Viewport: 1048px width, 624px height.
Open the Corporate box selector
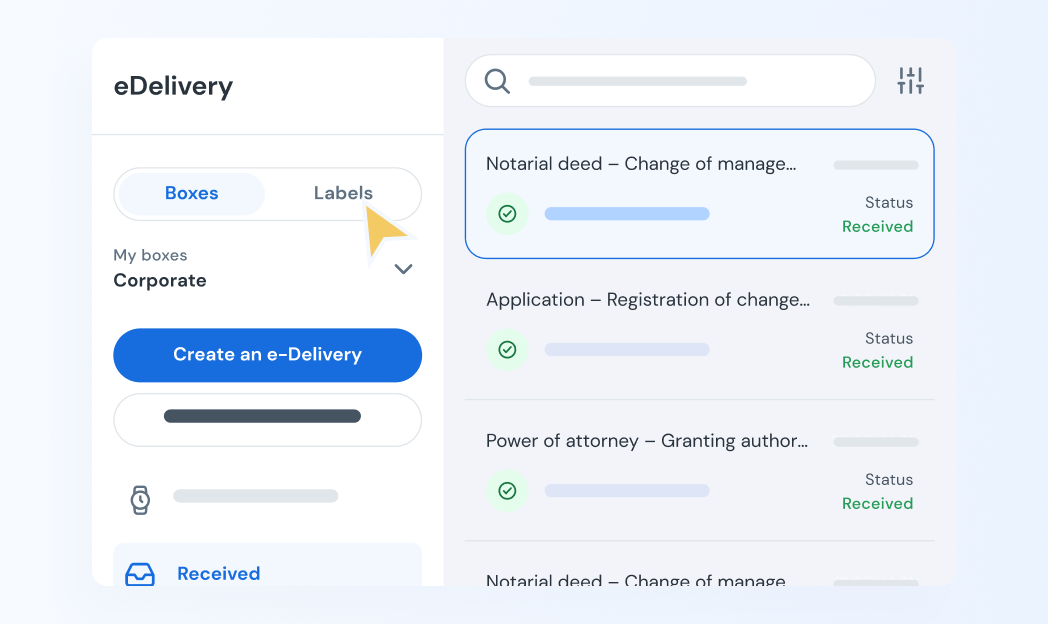pyautogui.click(x=160, y=281)
